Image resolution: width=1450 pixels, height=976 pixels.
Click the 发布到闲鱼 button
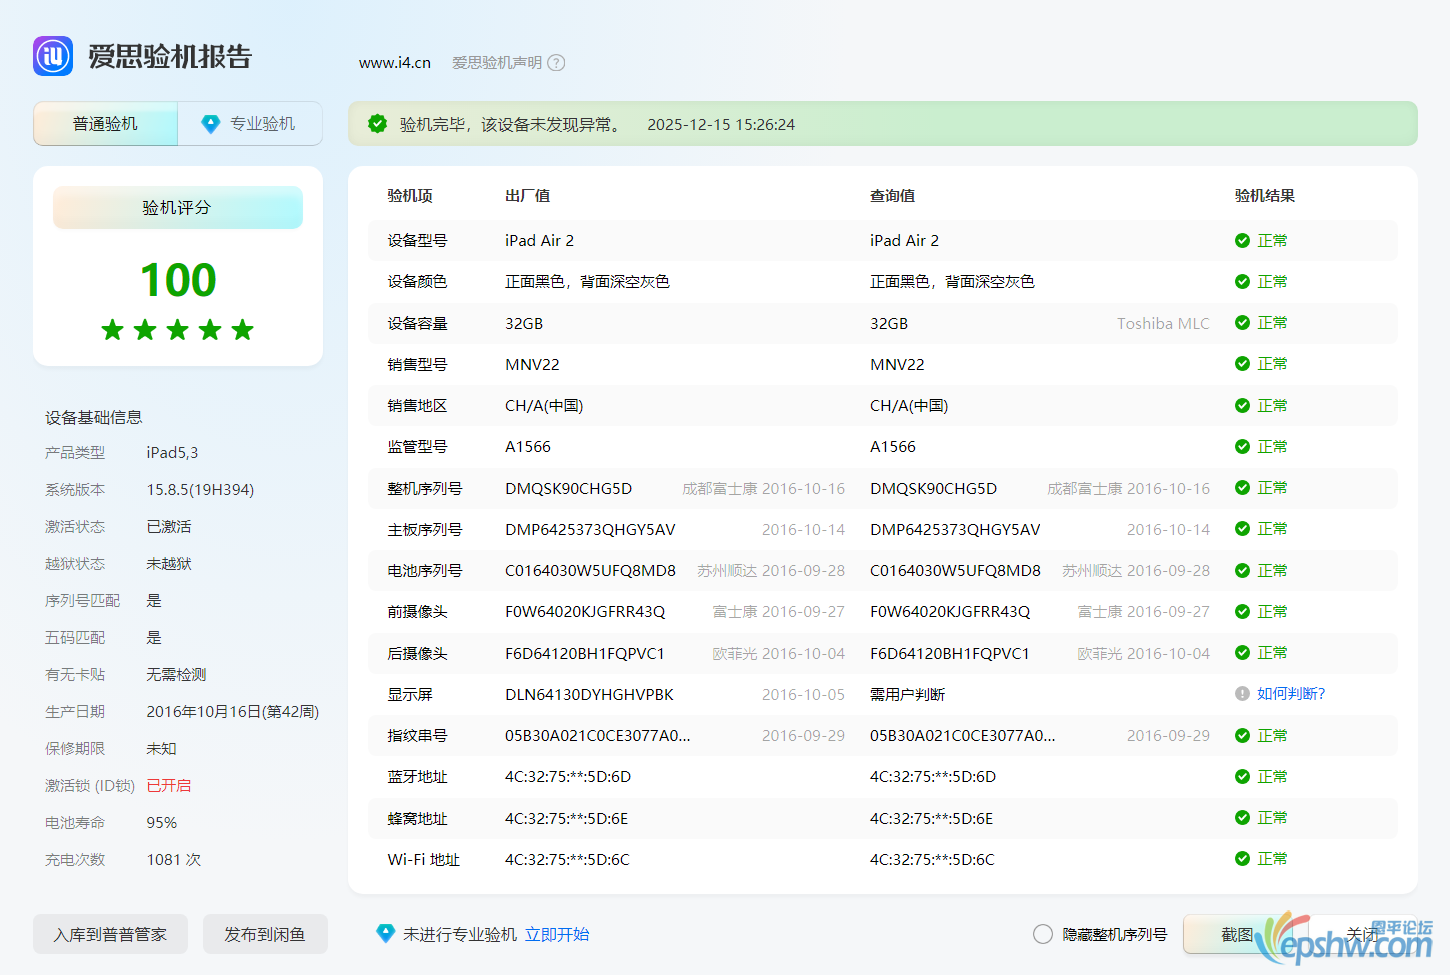point(265,934)
